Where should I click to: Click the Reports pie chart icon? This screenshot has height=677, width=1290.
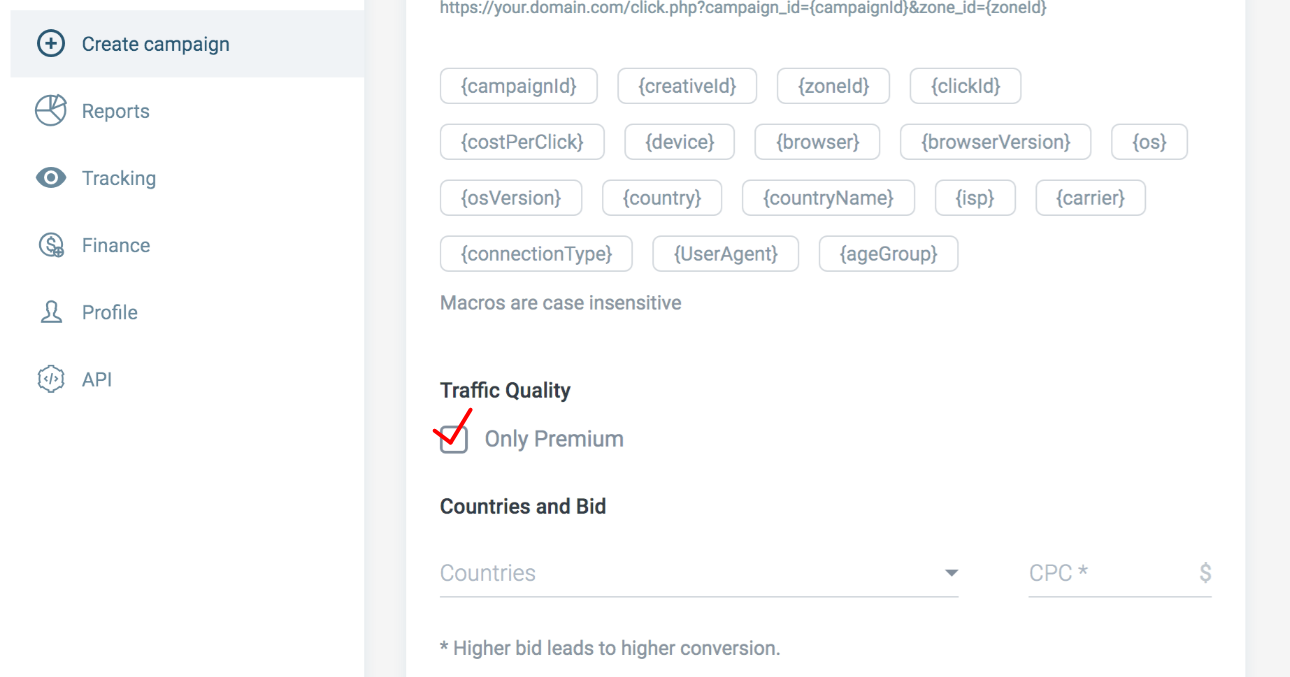[x=50, y=111]
